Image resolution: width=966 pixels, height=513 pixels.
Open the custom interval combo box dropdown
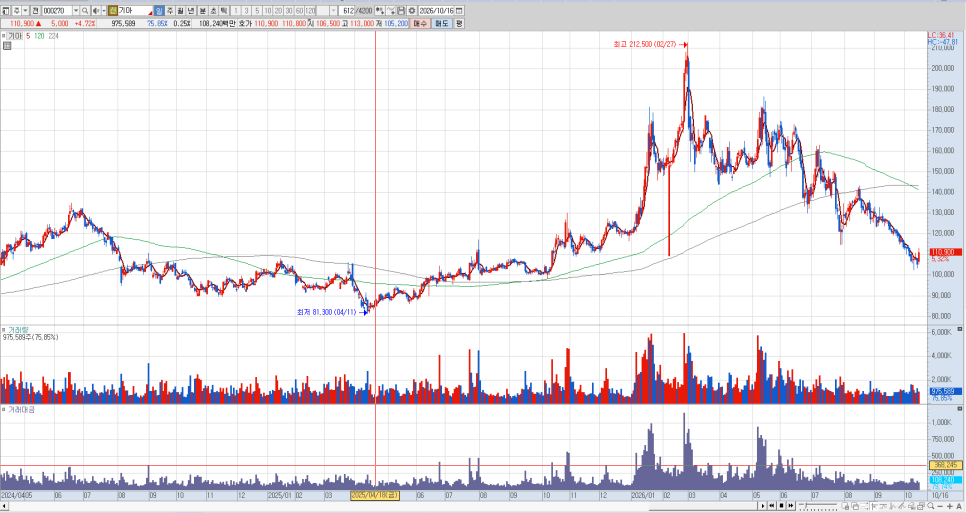[333, 10]
